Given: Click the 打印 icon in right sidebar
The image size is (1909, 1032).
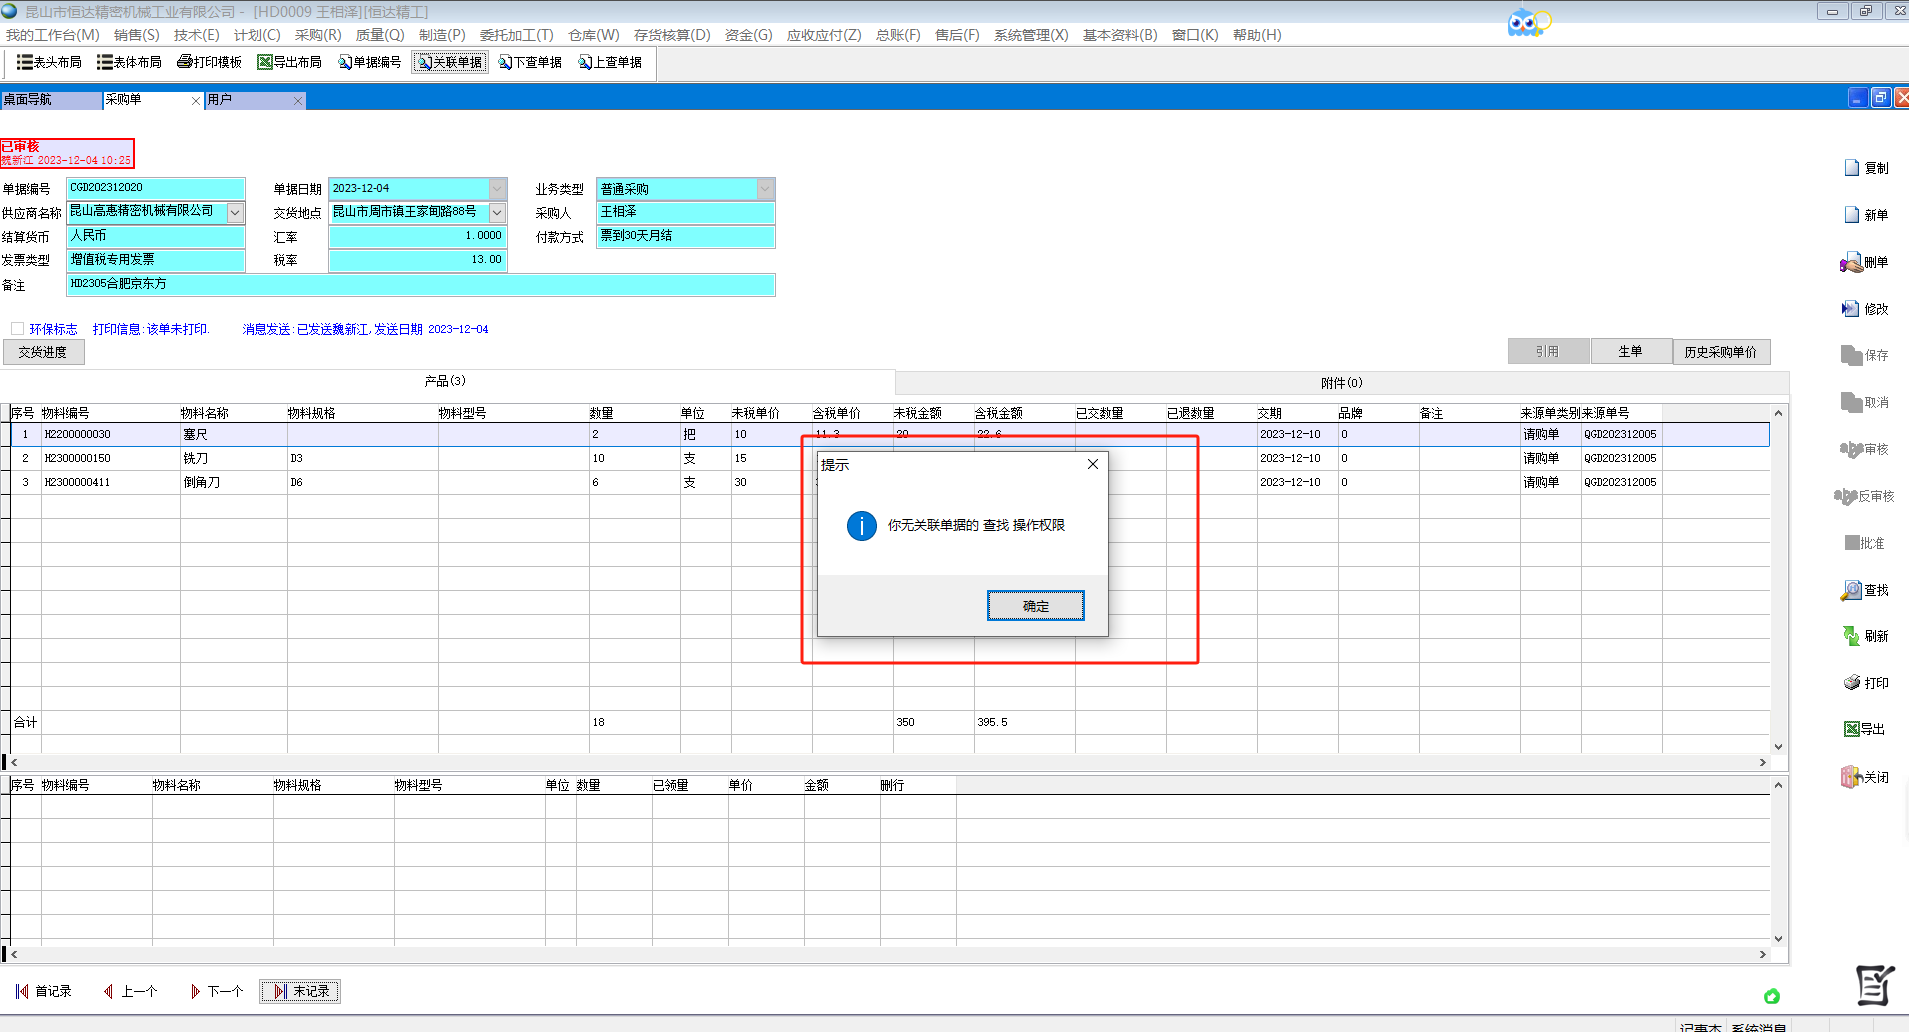Looking at the screenshot, I should pos(1852,683).
